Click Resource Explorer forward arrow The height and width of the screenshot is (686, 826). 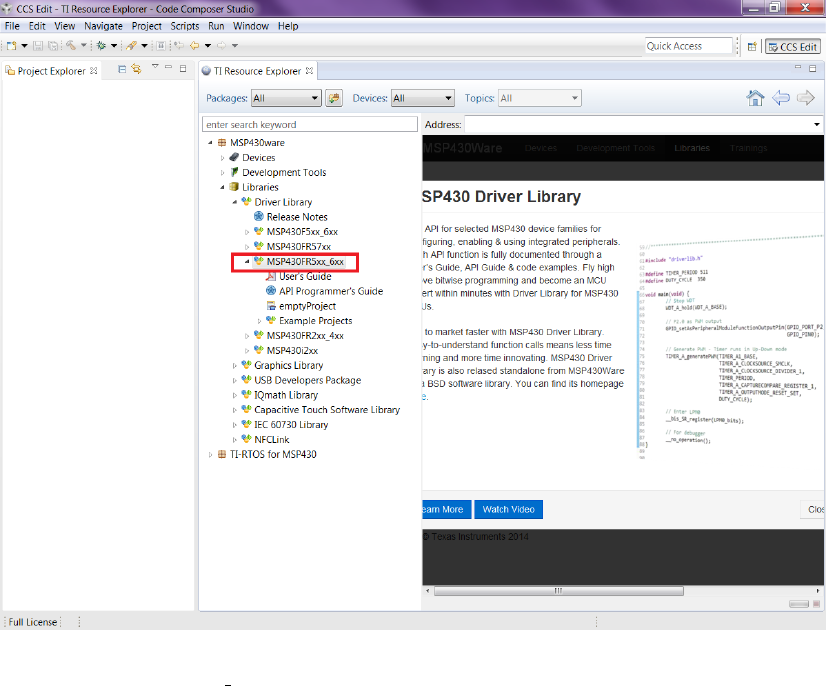click(x=805, y=98)
